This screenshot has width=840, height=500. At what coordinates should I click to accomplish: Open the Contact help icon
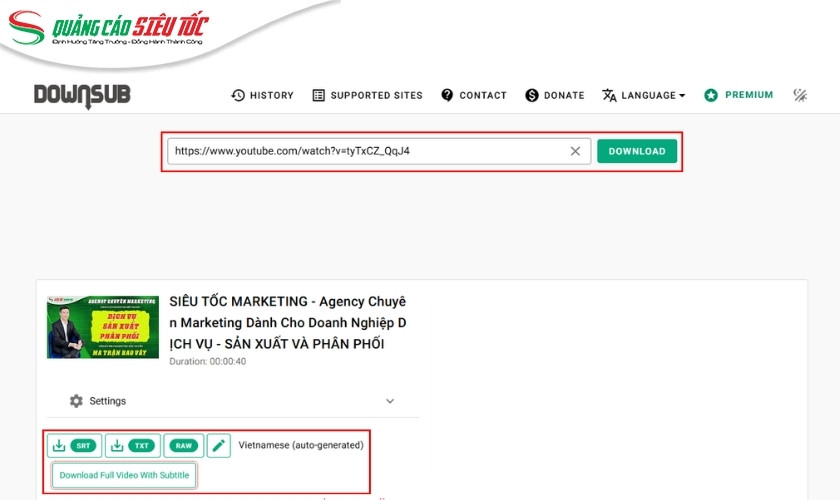coord(447,95)
